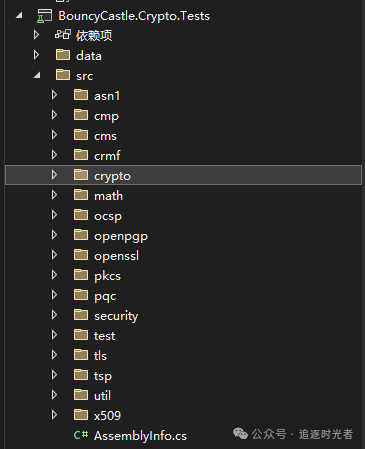Click the 依赖项 dependencies icon
The image size is (365, 449).
pyautogui.click(x=63, y=35)
